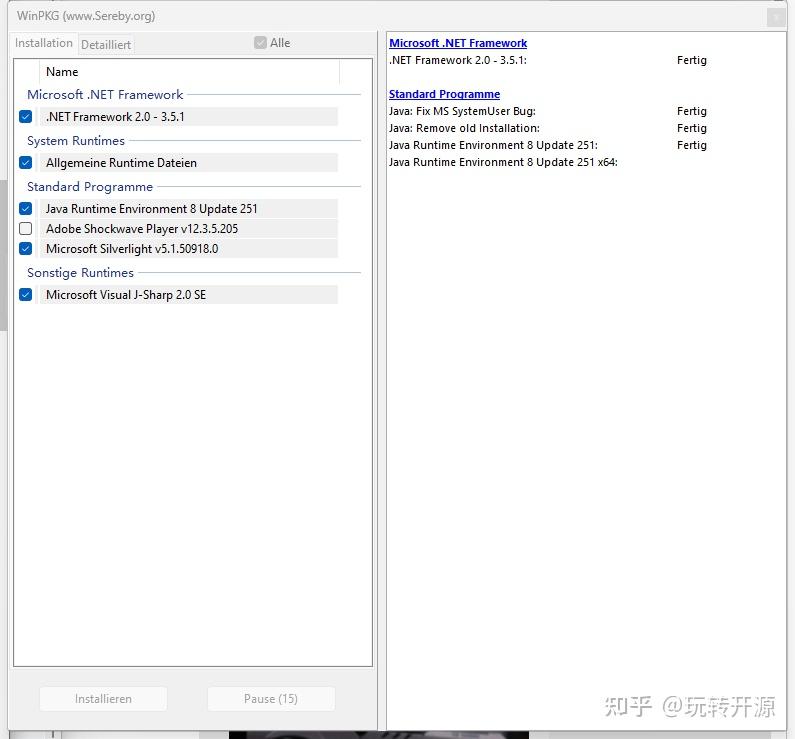
Task: Click the Installieren button
Action: point(103,699)
